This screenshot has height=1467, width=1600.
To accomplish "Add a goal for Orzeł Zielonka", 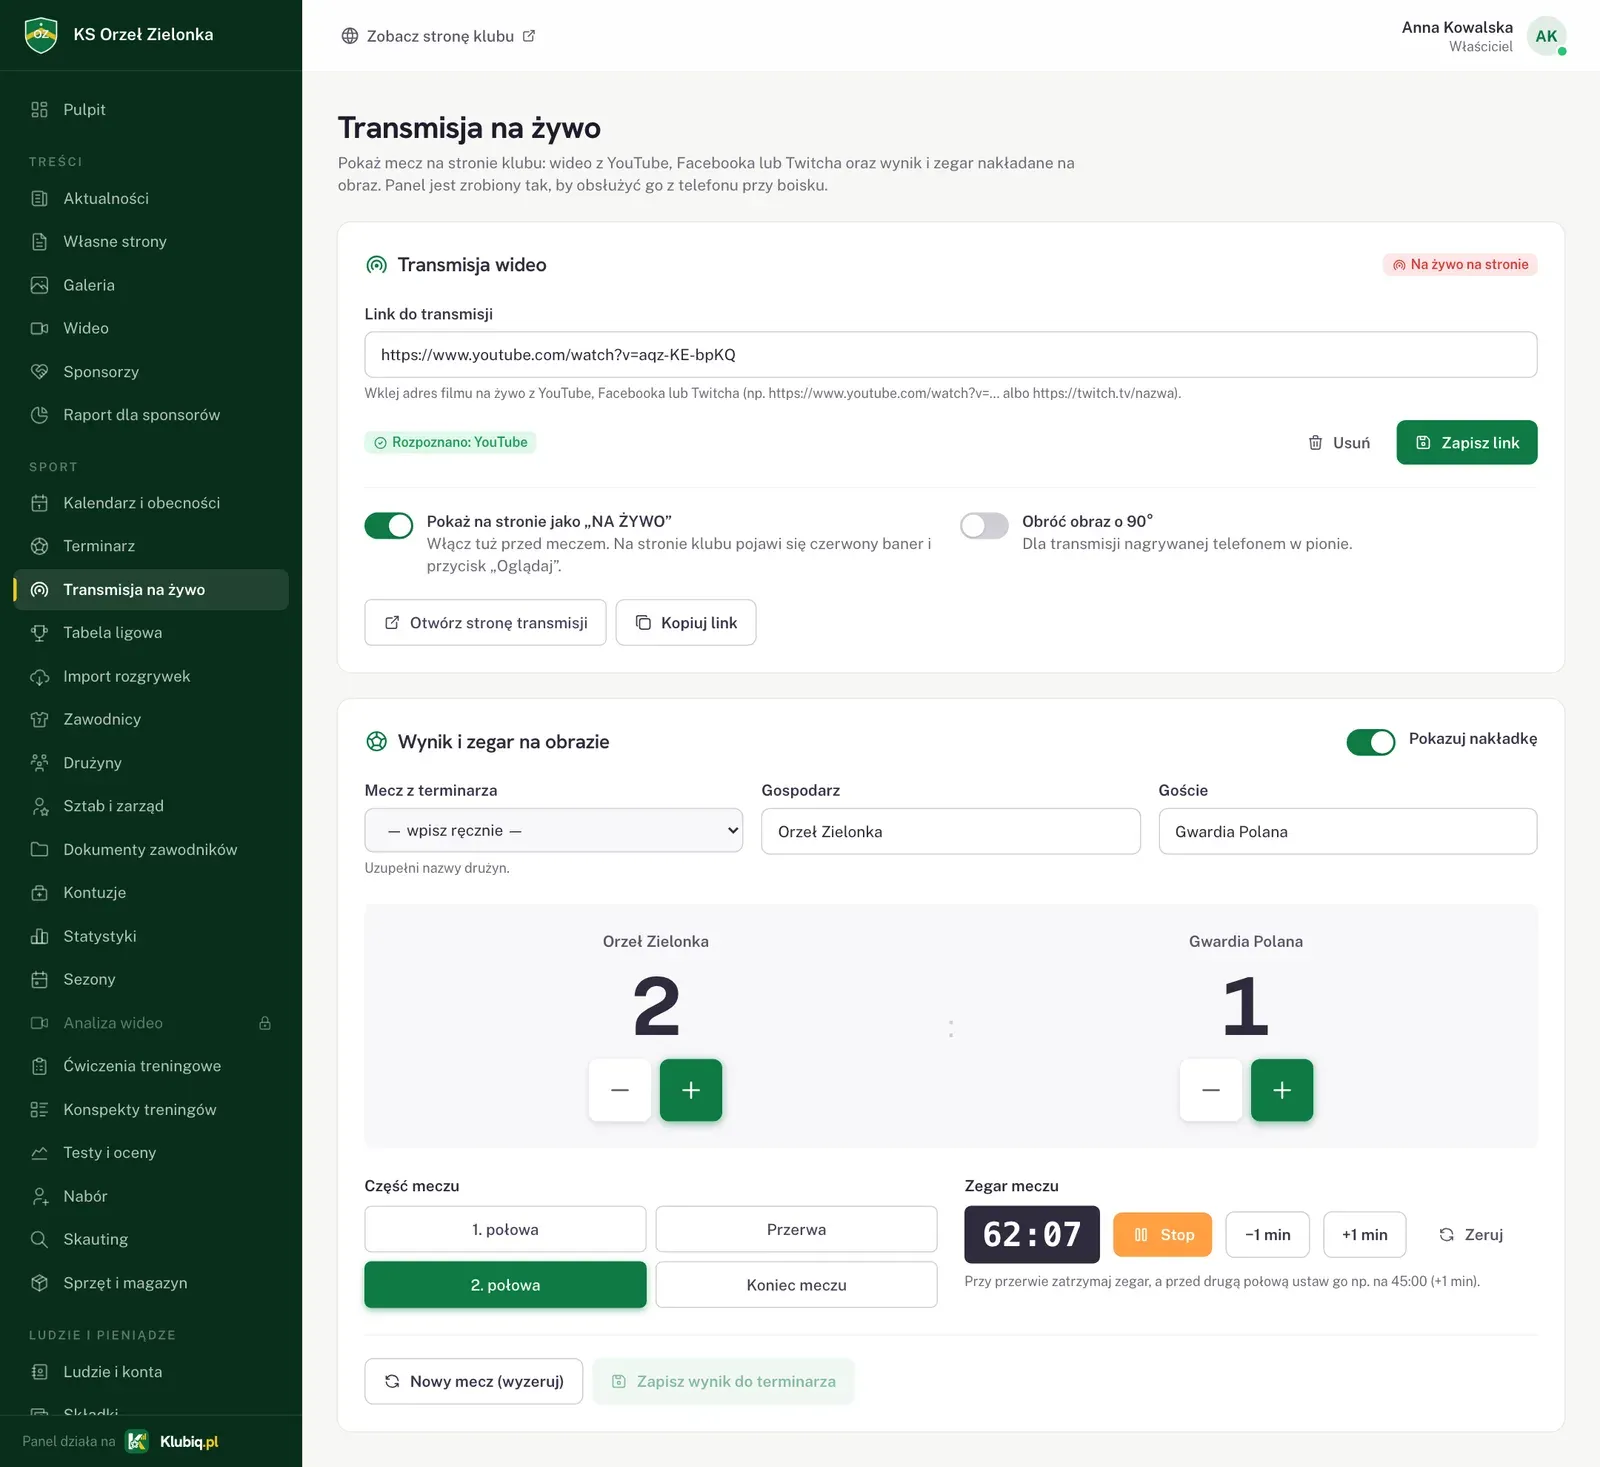I will [x=691, y=1090].
